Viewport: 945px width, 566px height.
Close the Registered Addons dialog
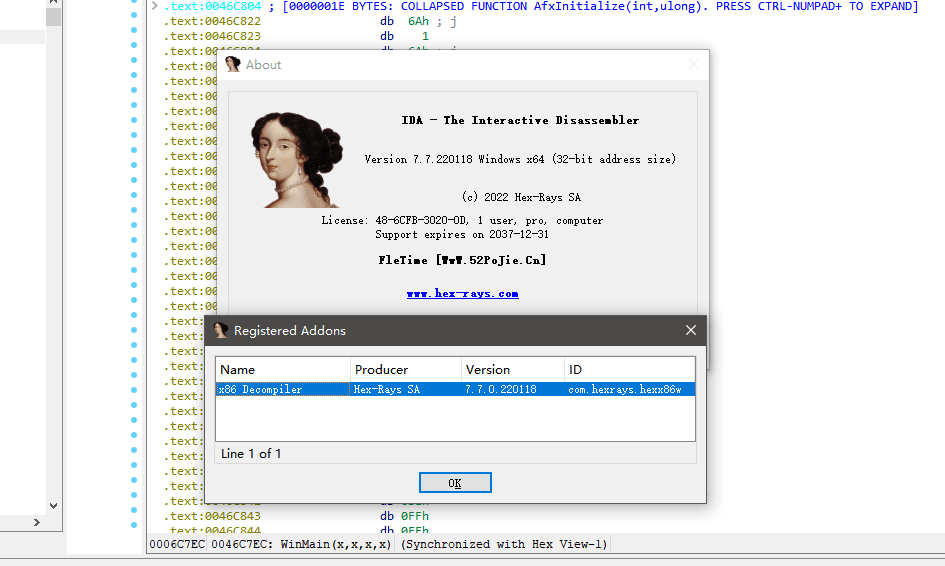coord(691,330)
